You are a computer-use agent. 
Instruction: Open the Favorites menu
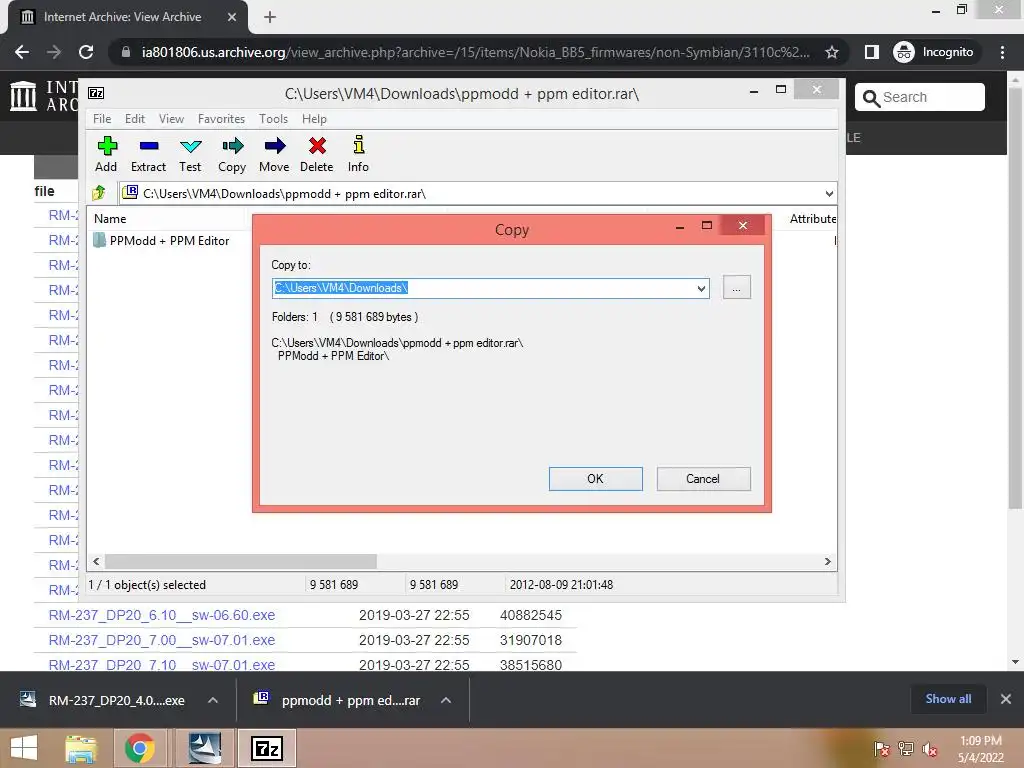(221, 119)
